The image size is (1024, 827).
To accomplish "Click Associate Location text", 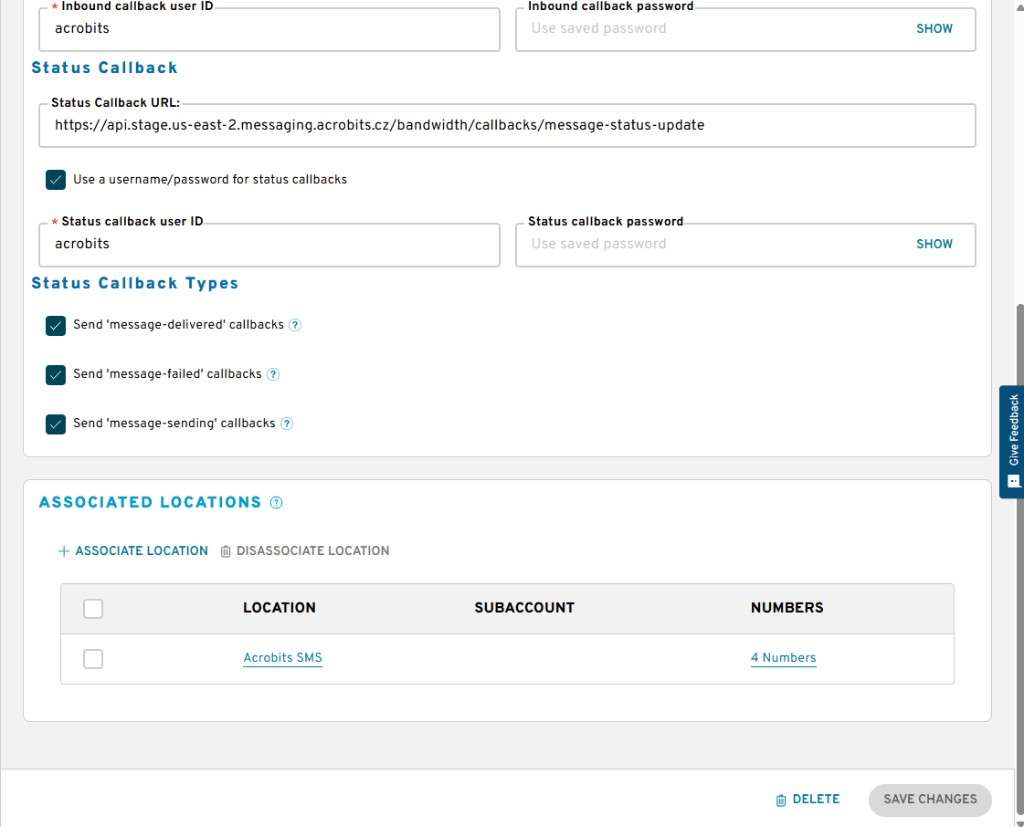I will pos(142,551).
